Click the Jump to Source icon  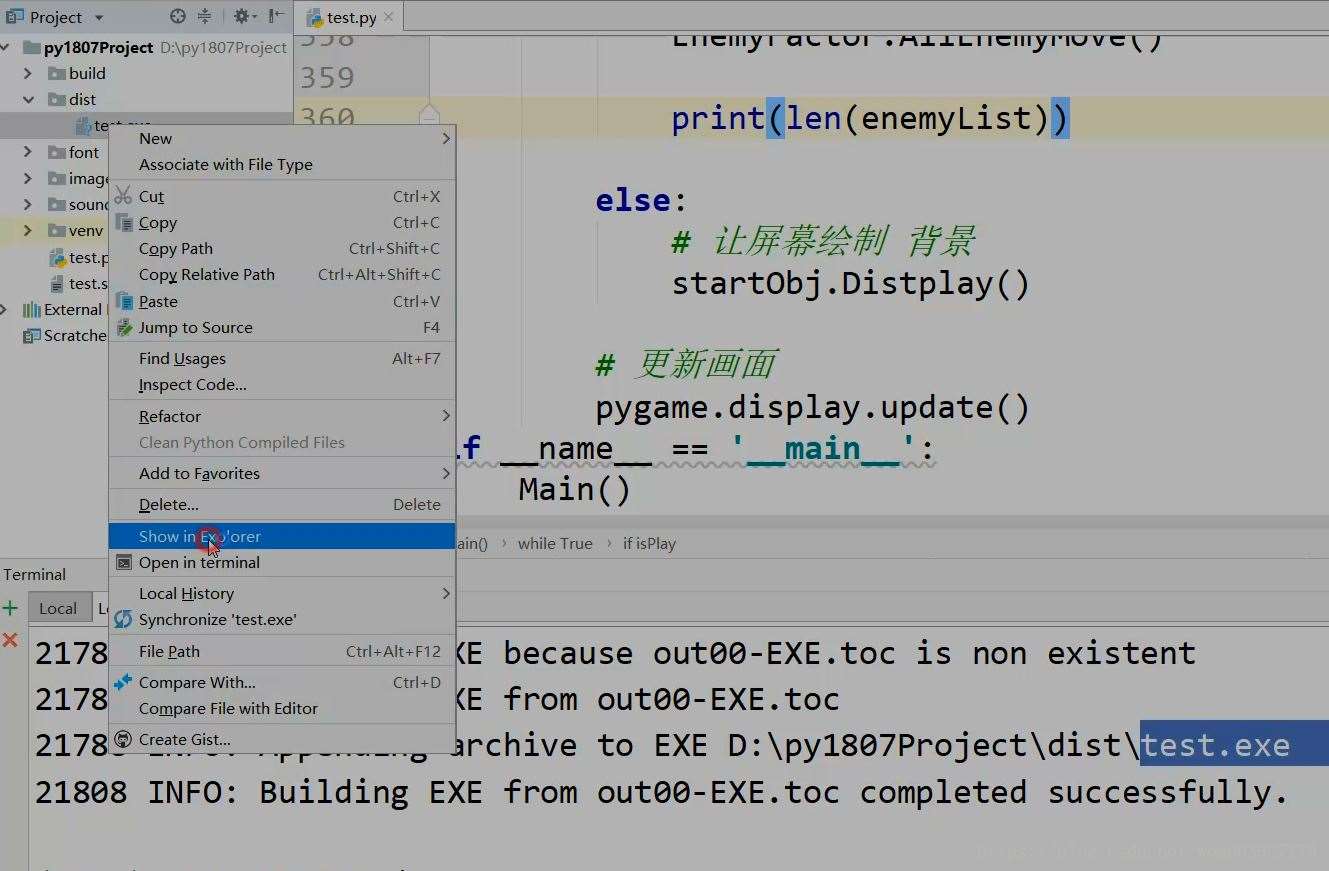point(123,327)
